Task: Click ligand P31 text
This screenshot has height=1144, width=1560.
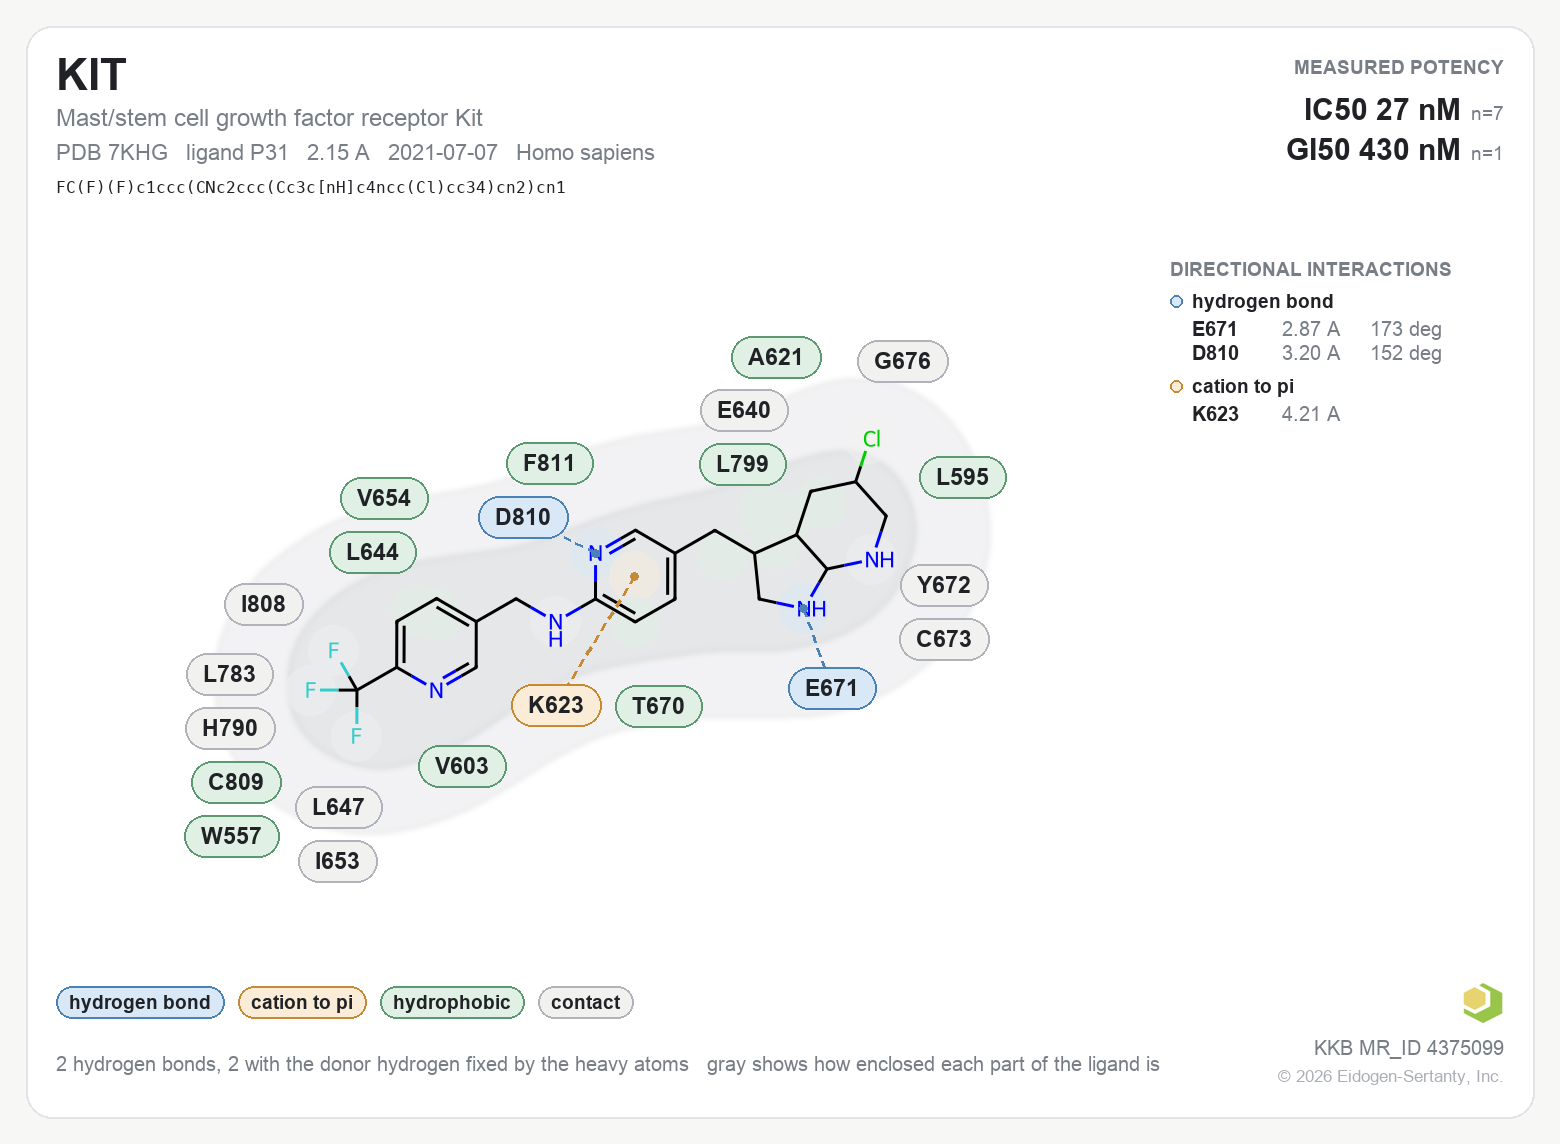Action: tap(237, 153)
